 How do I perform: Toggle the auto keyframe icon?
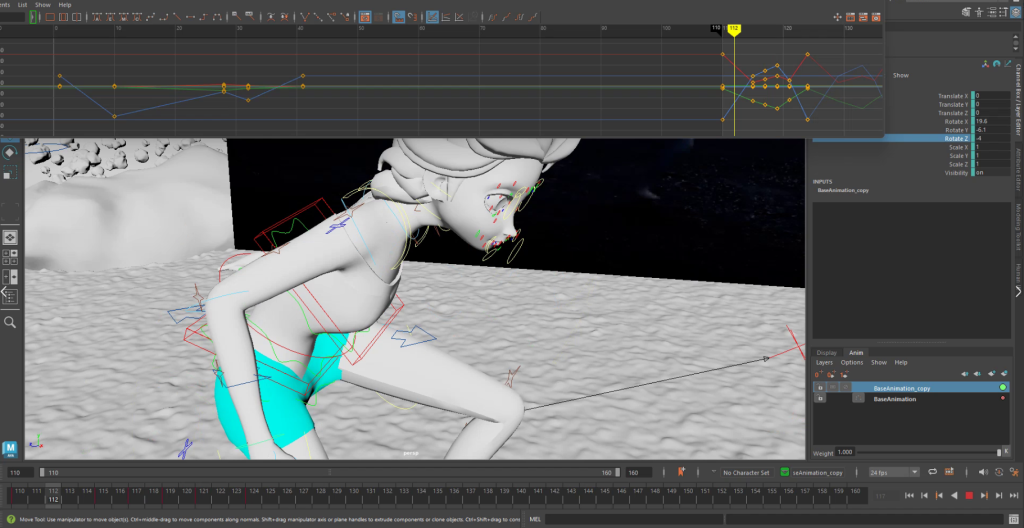pos(999,472)
